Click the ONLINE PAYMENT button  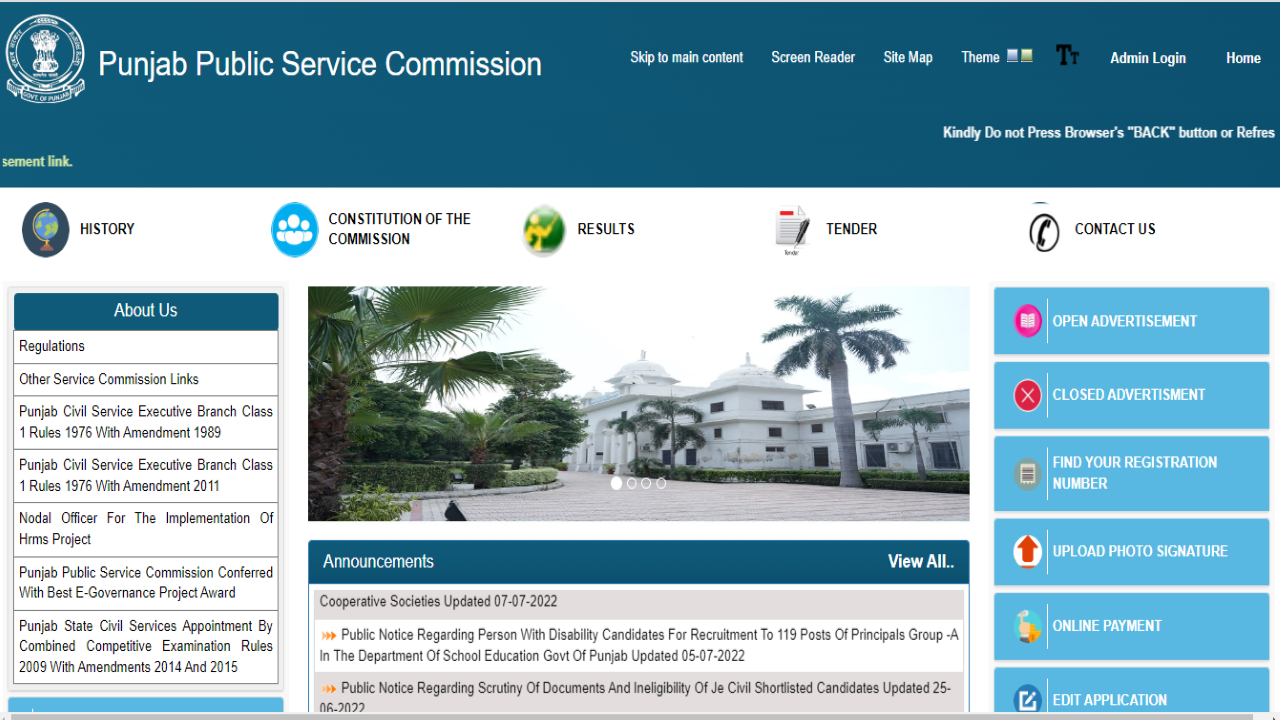[1131, 626]
